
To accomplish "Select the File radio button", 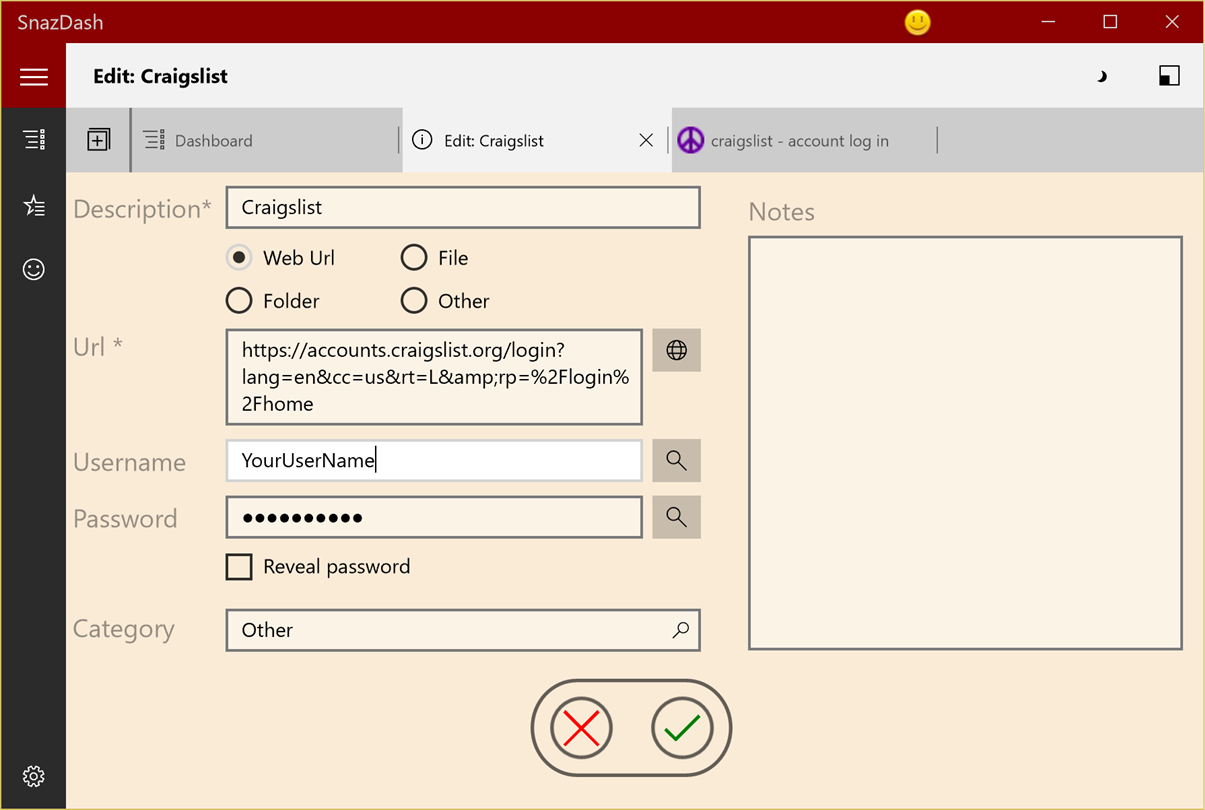I will coord(414,258).
